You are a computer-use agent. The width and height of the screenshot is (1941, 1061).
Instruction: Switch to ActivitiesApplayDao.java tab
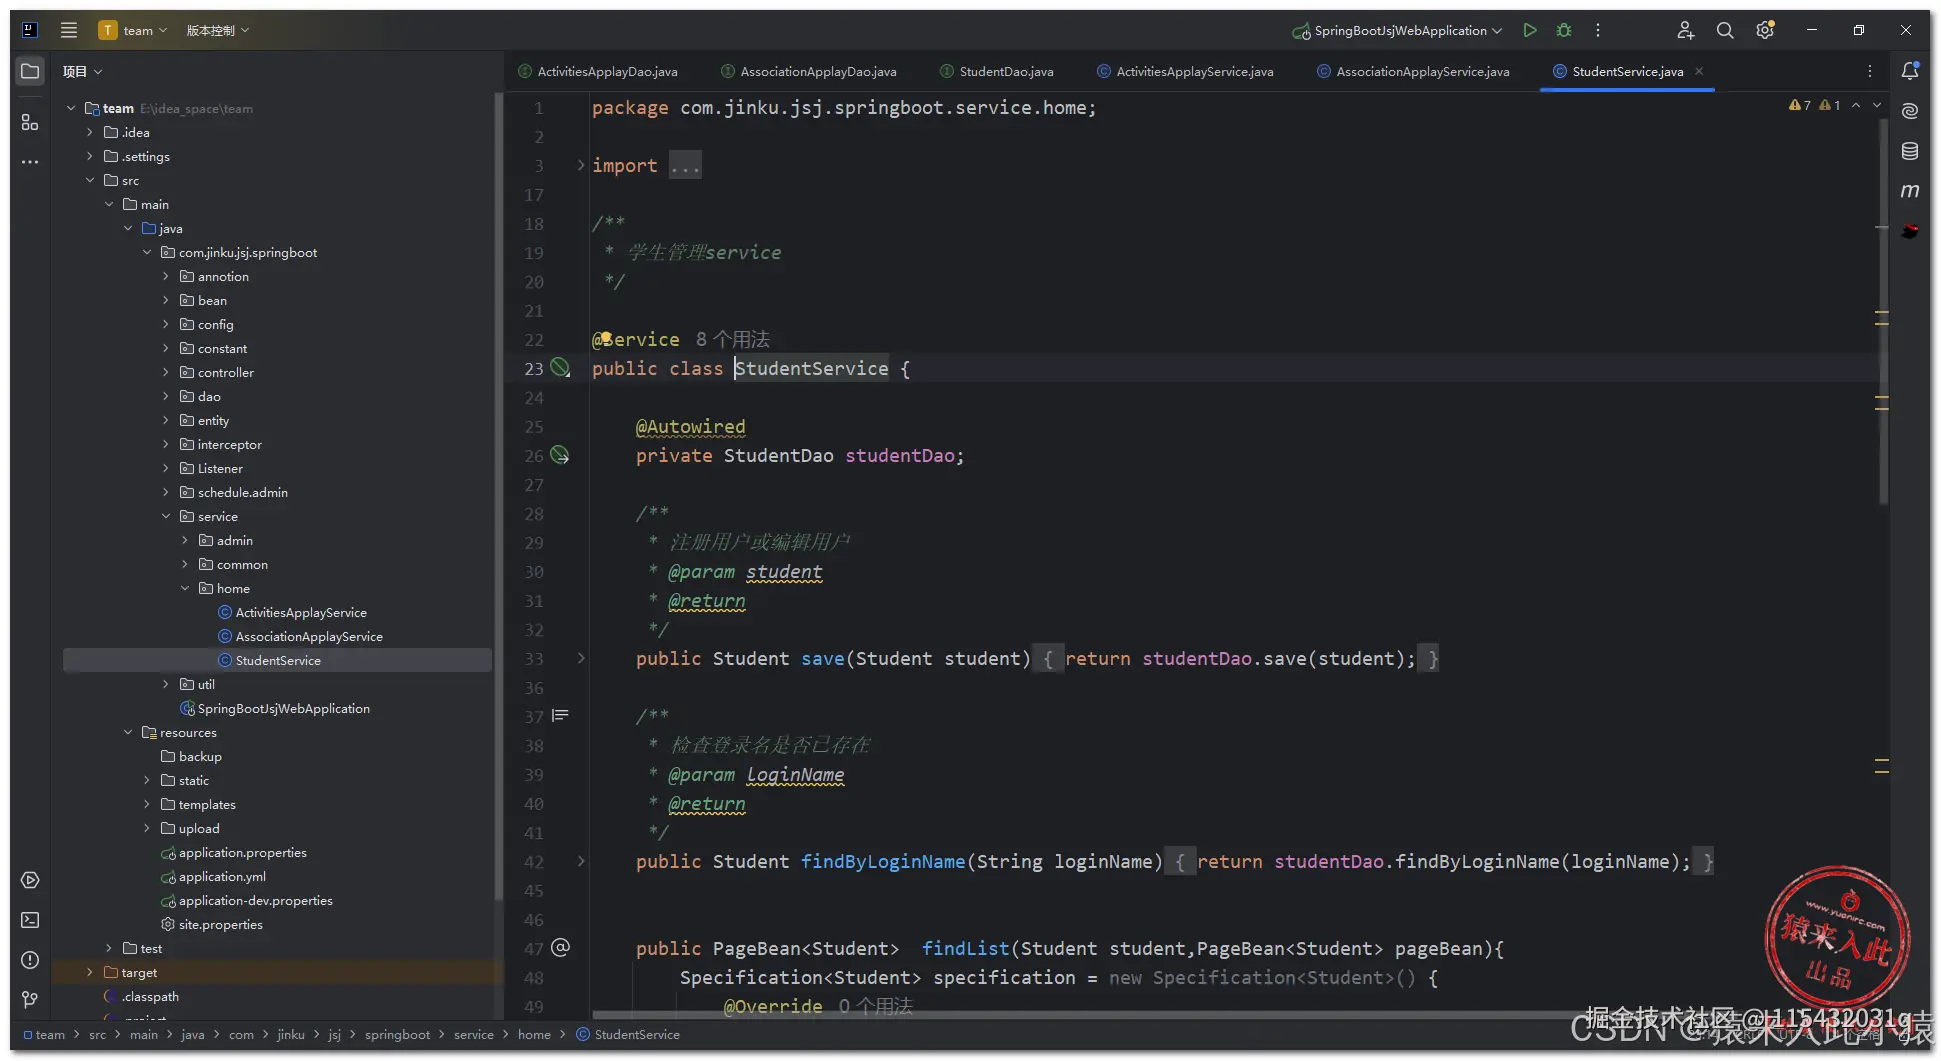pos(598,71)
